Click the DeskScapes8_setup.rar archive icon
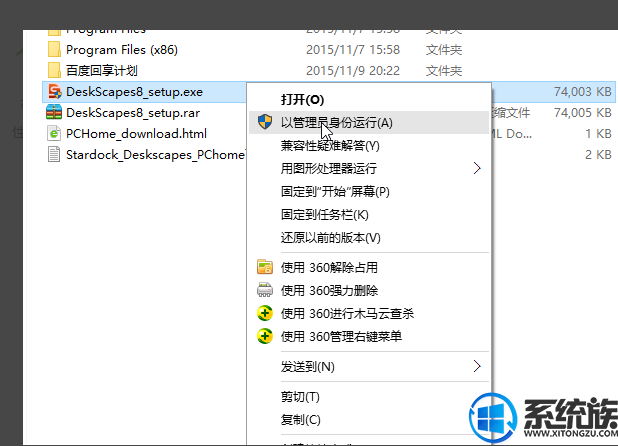This screenshot has height=446, width=618. click(x=54, y=112)
